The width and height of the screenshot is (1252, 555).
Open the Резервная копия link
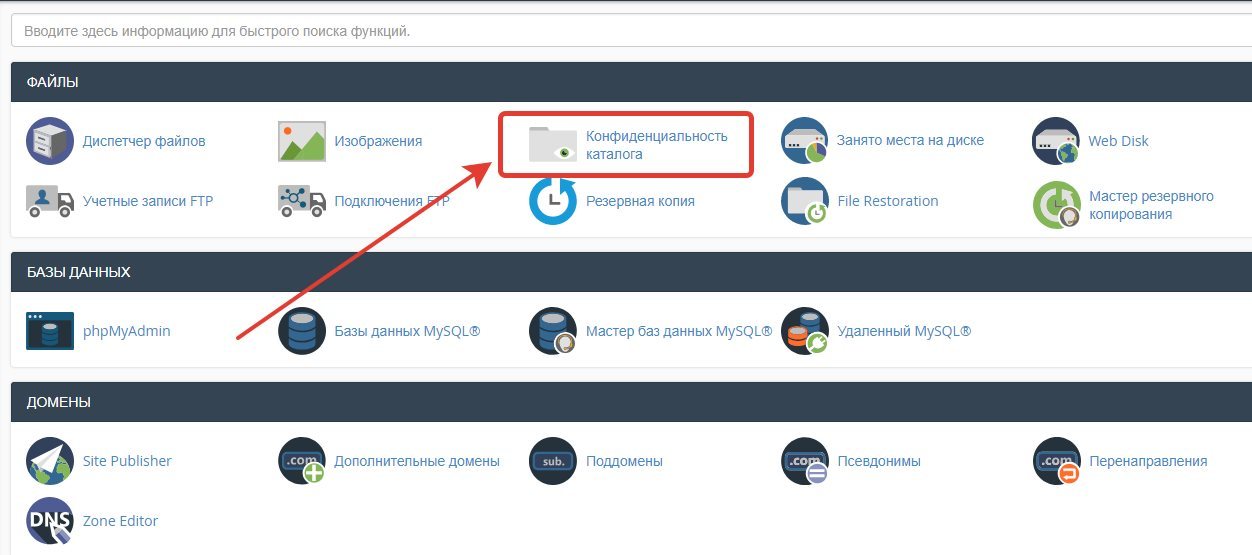click(x=640, y=201)
